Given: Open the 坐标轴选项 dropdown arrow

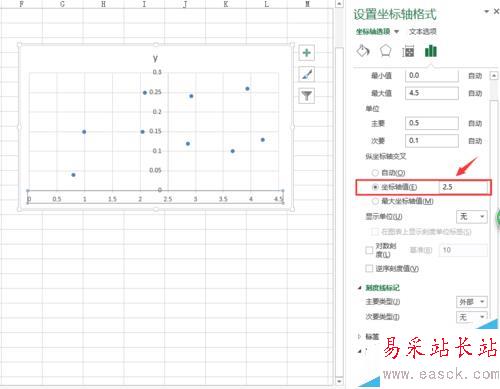Looking at the screenshot, I should coord(397,32).
